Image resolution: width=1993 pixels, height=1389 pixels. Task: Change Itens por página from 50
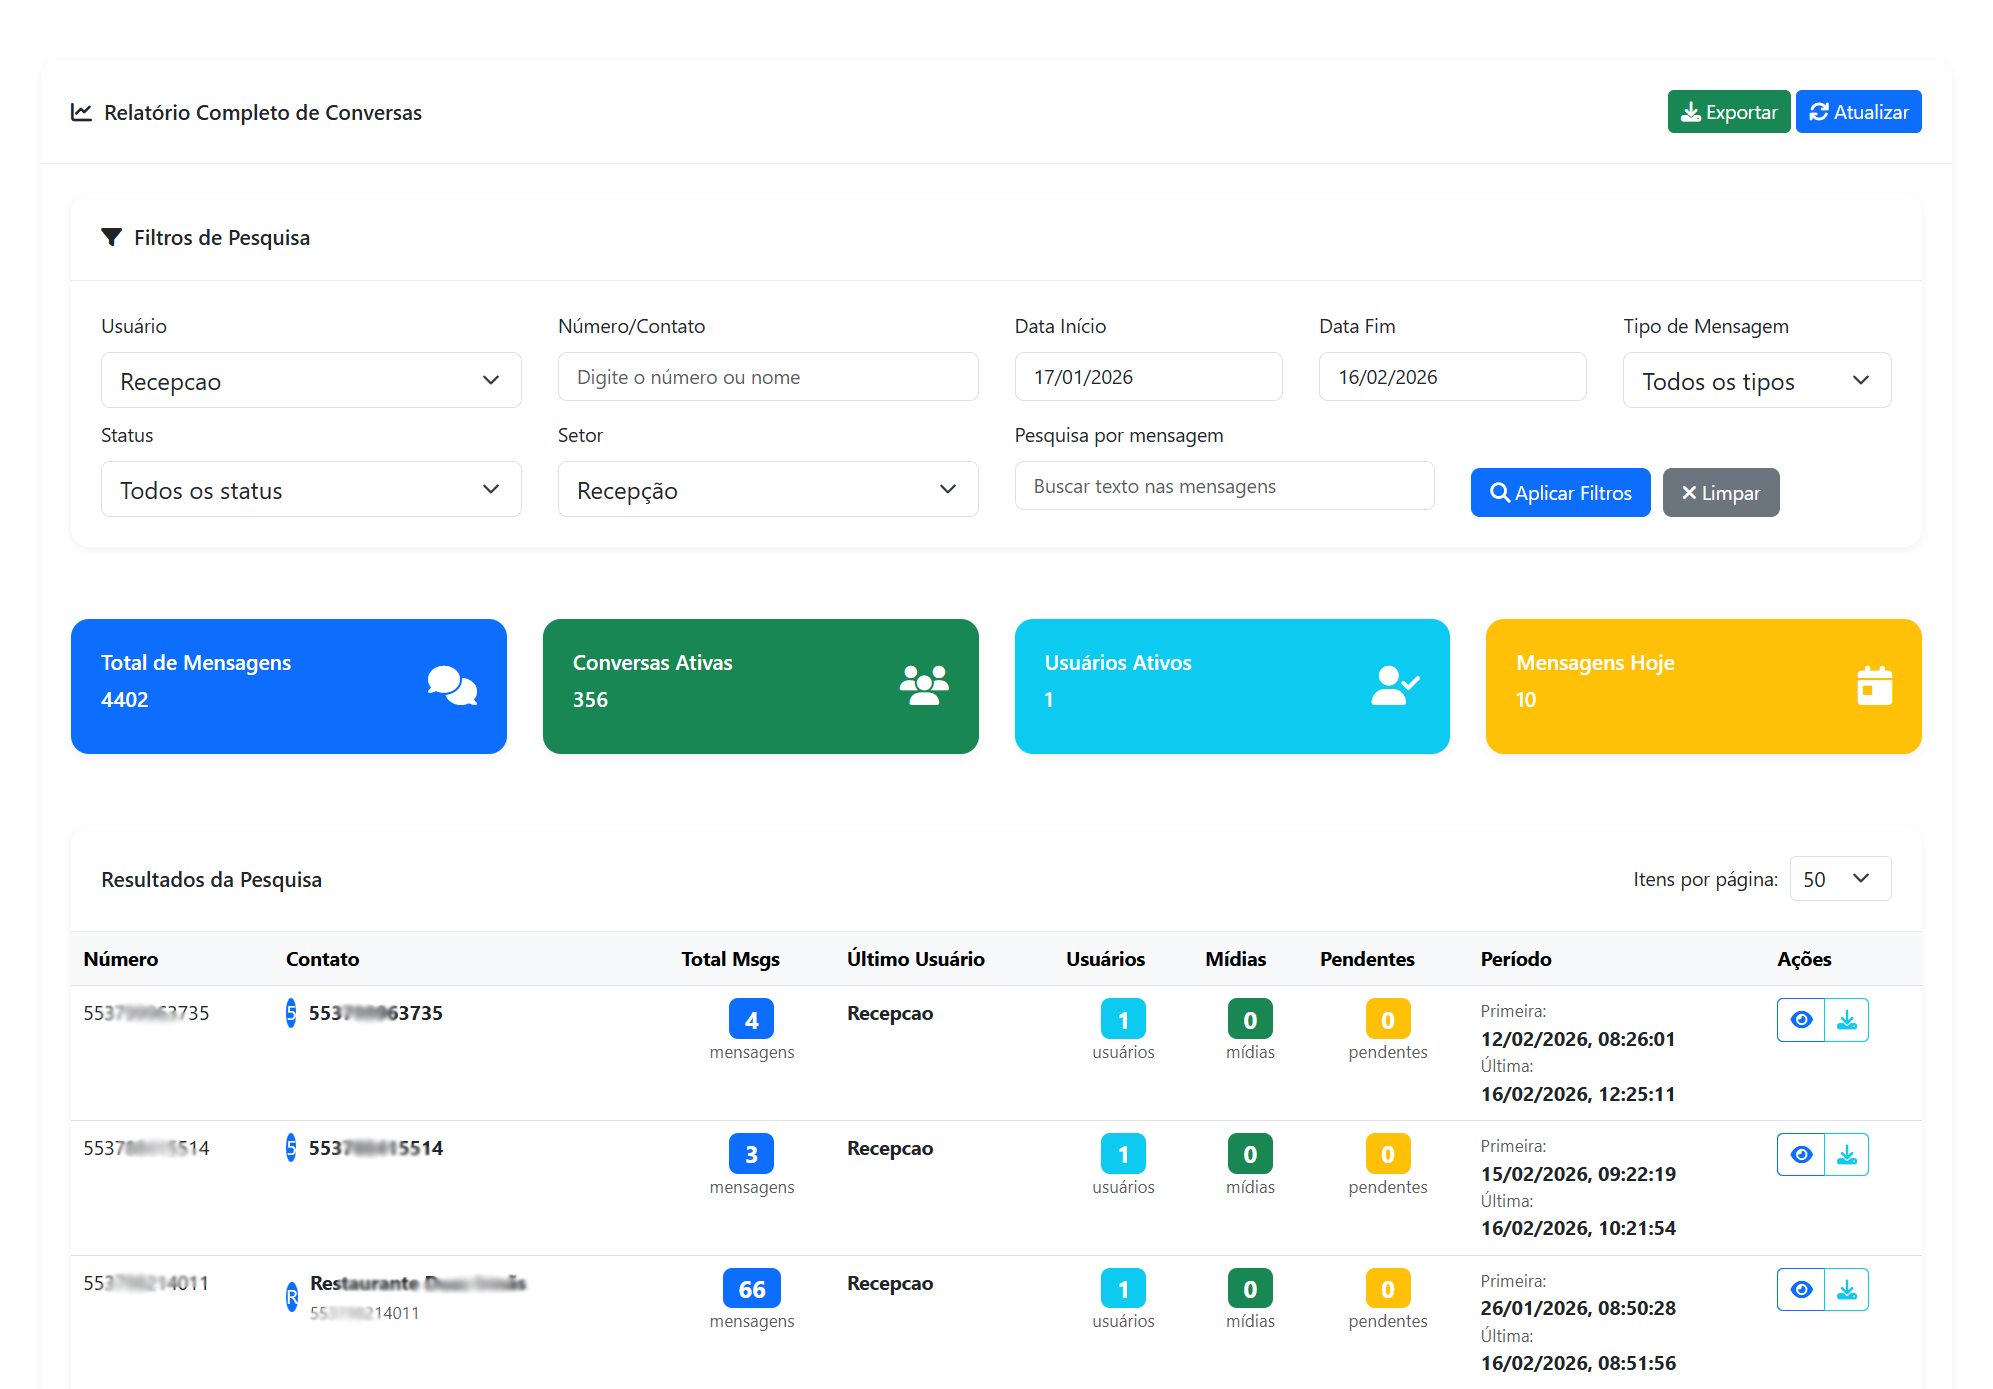tap(1839, 878)
